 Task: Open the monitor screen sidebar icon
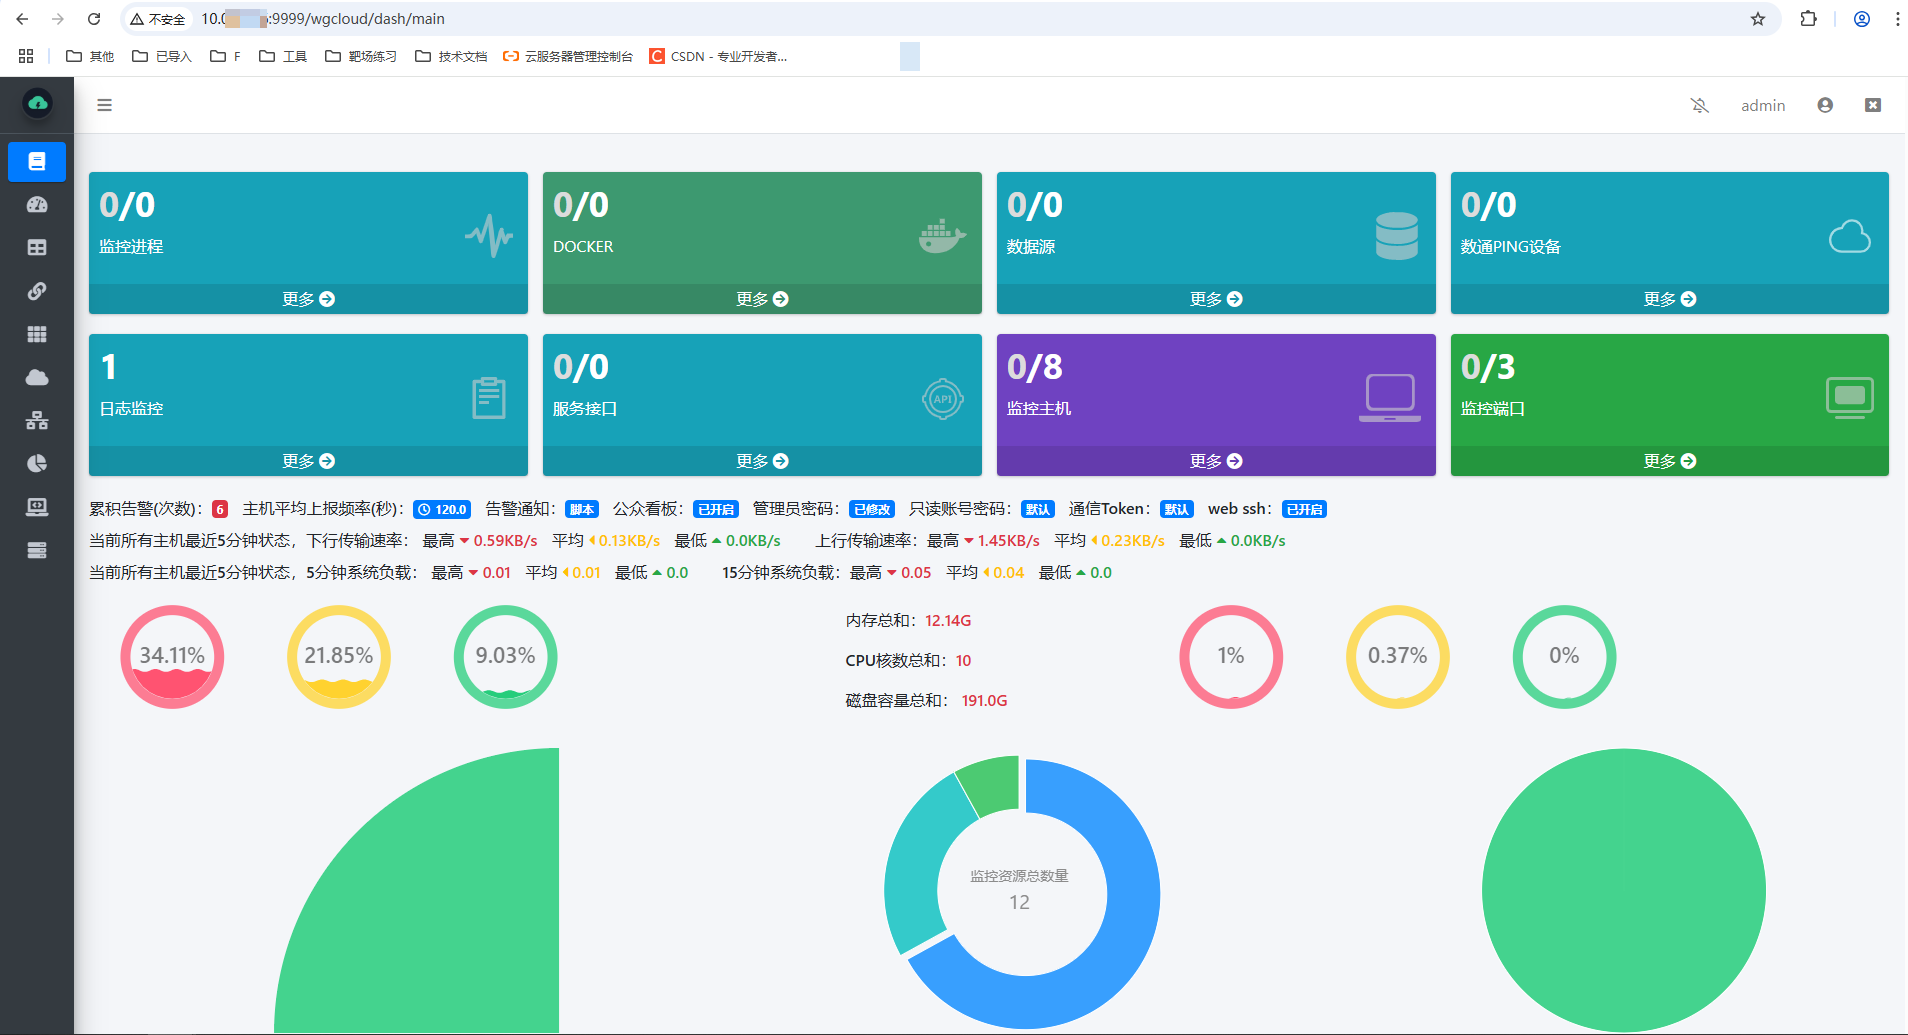[37, 507]
